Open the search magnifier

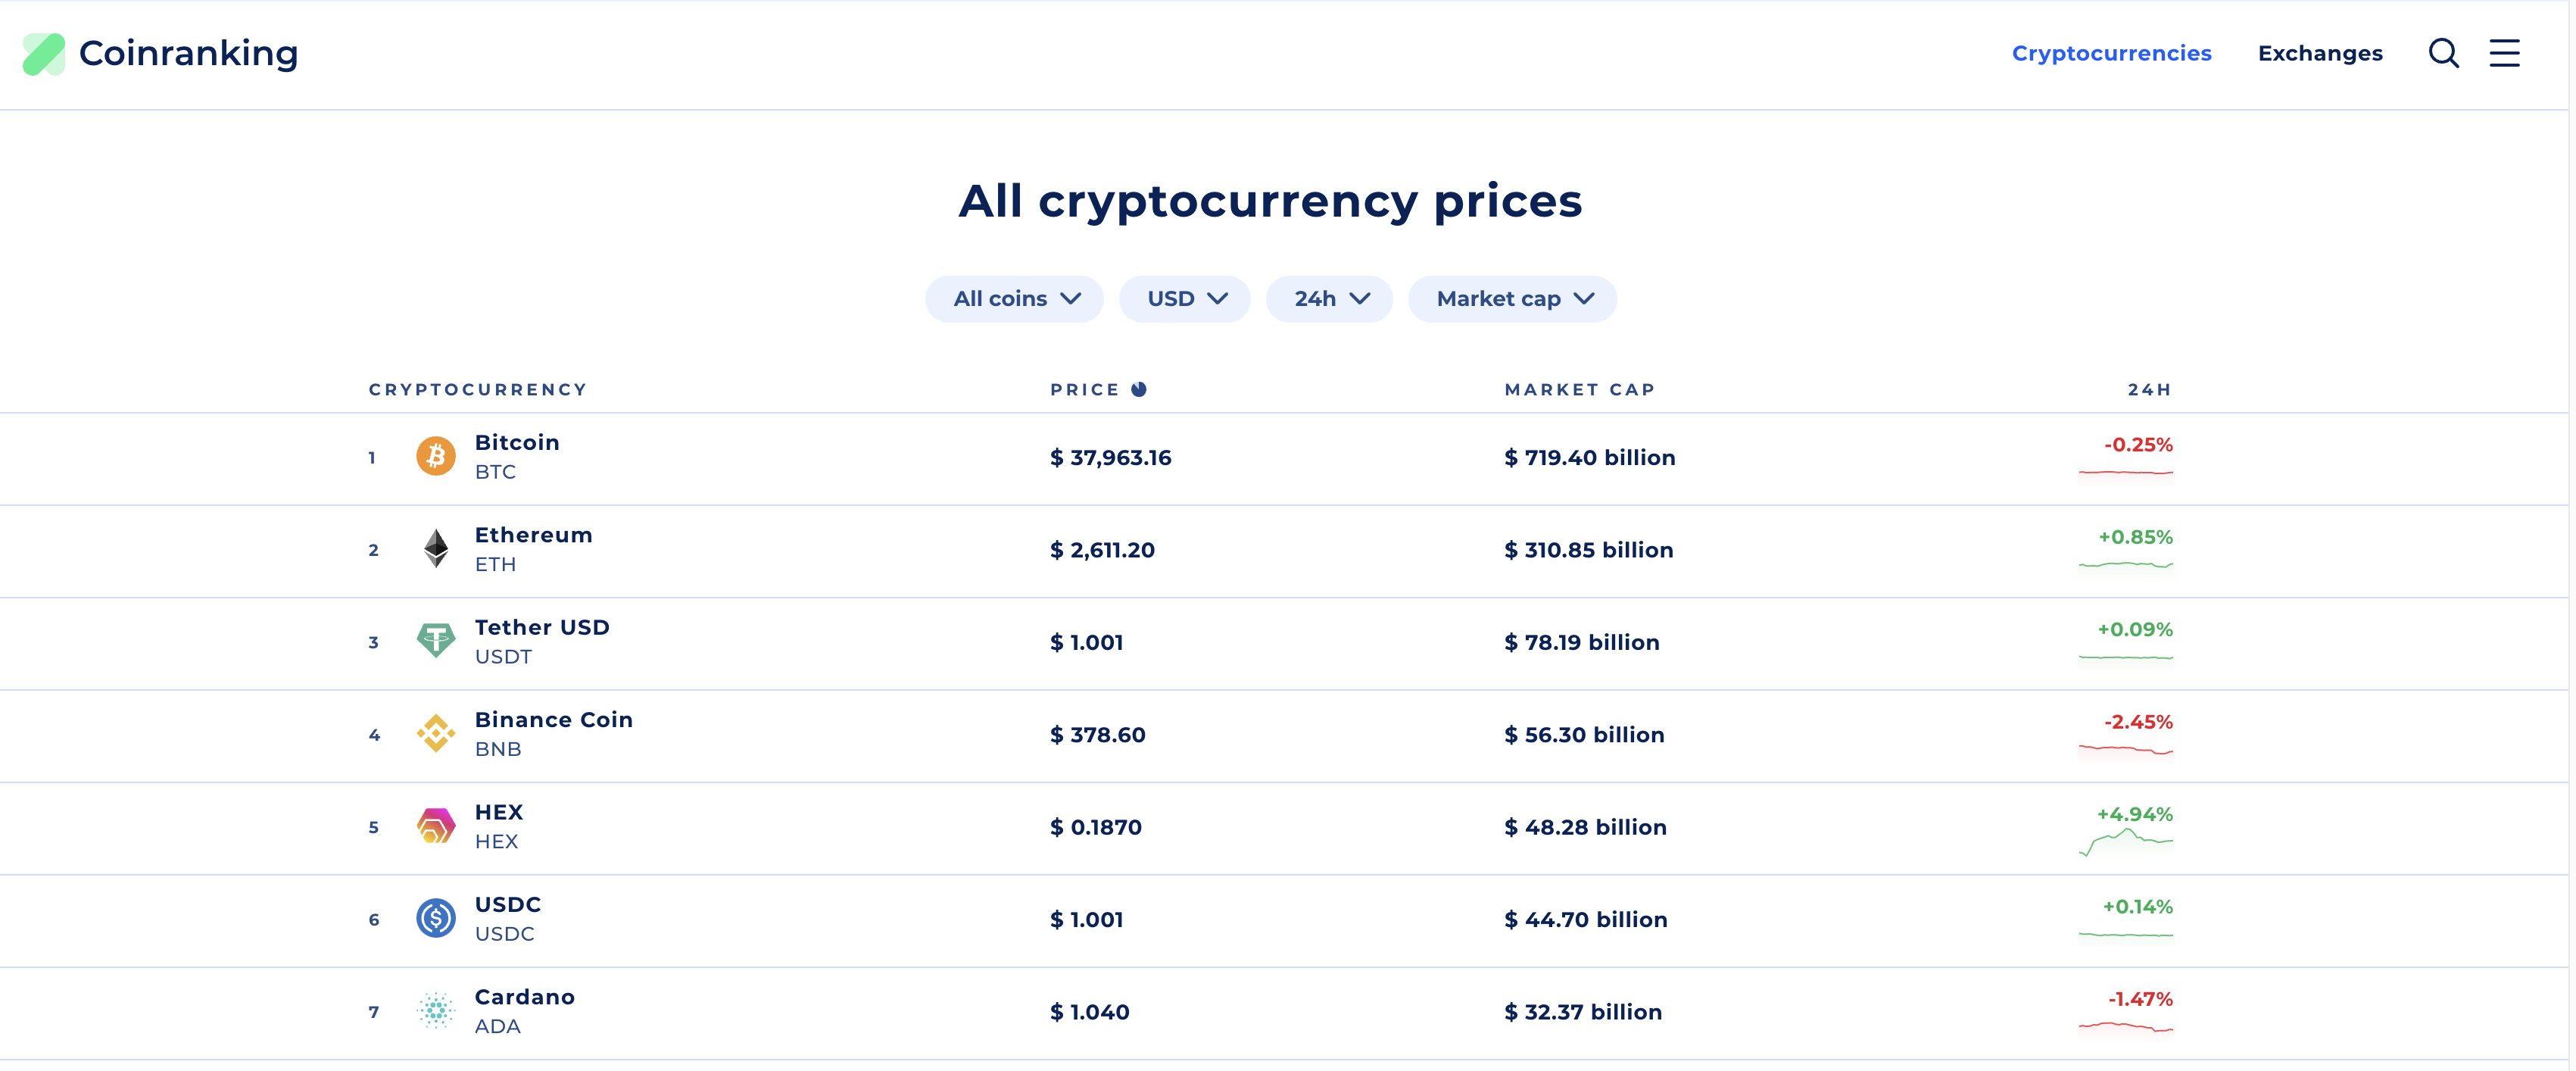[2444, 53]
